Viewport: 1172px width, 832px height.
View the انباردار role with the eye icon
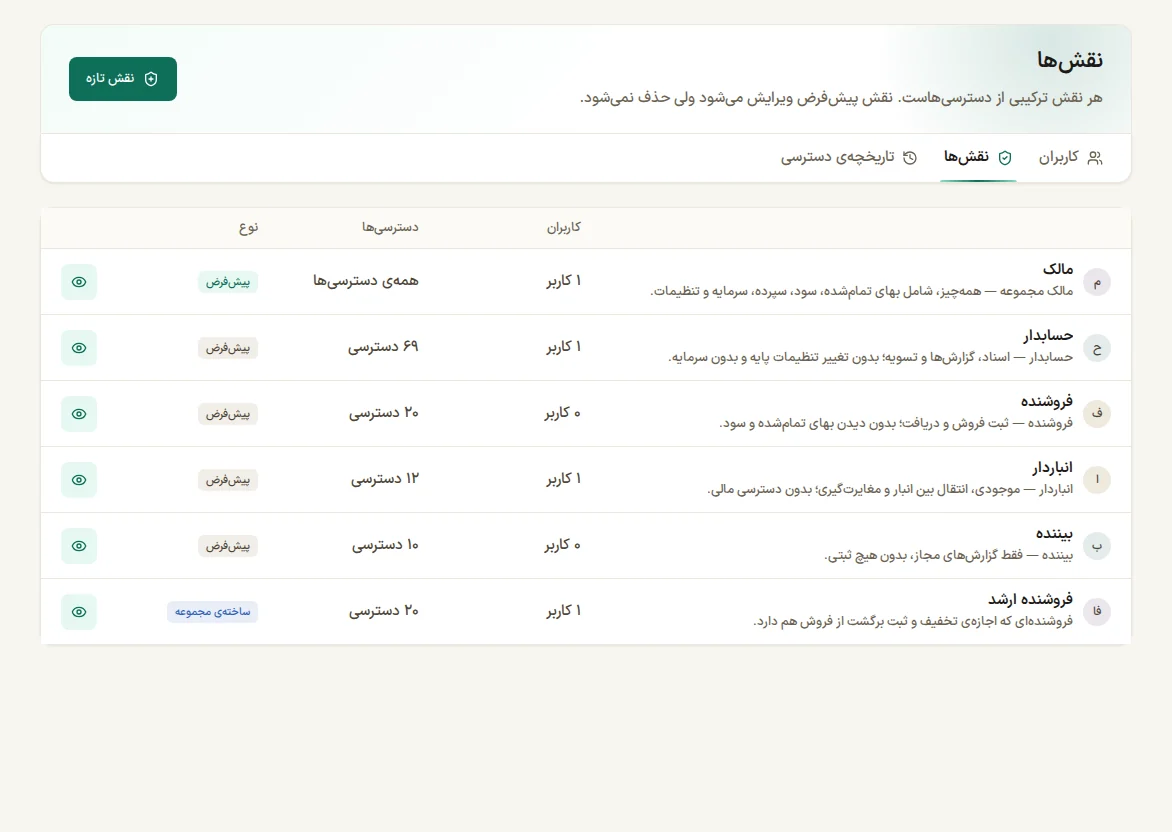(79, 480)
